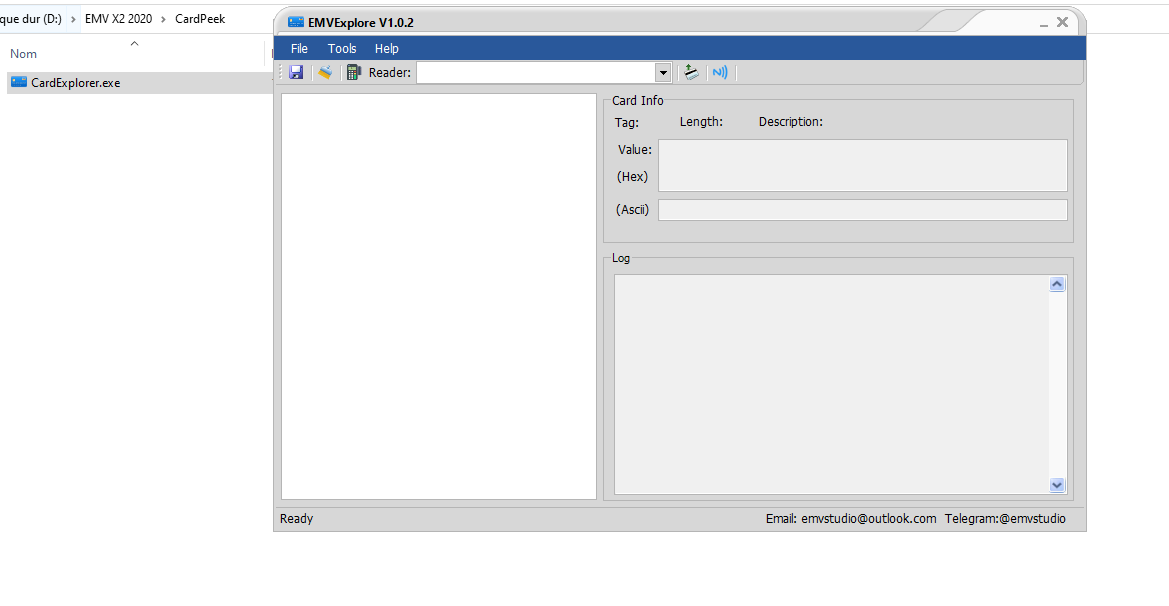This screenshot has height=606, width=1169.
Task: Click the Nom column header in Explorer
Action: tap(23, 54)
